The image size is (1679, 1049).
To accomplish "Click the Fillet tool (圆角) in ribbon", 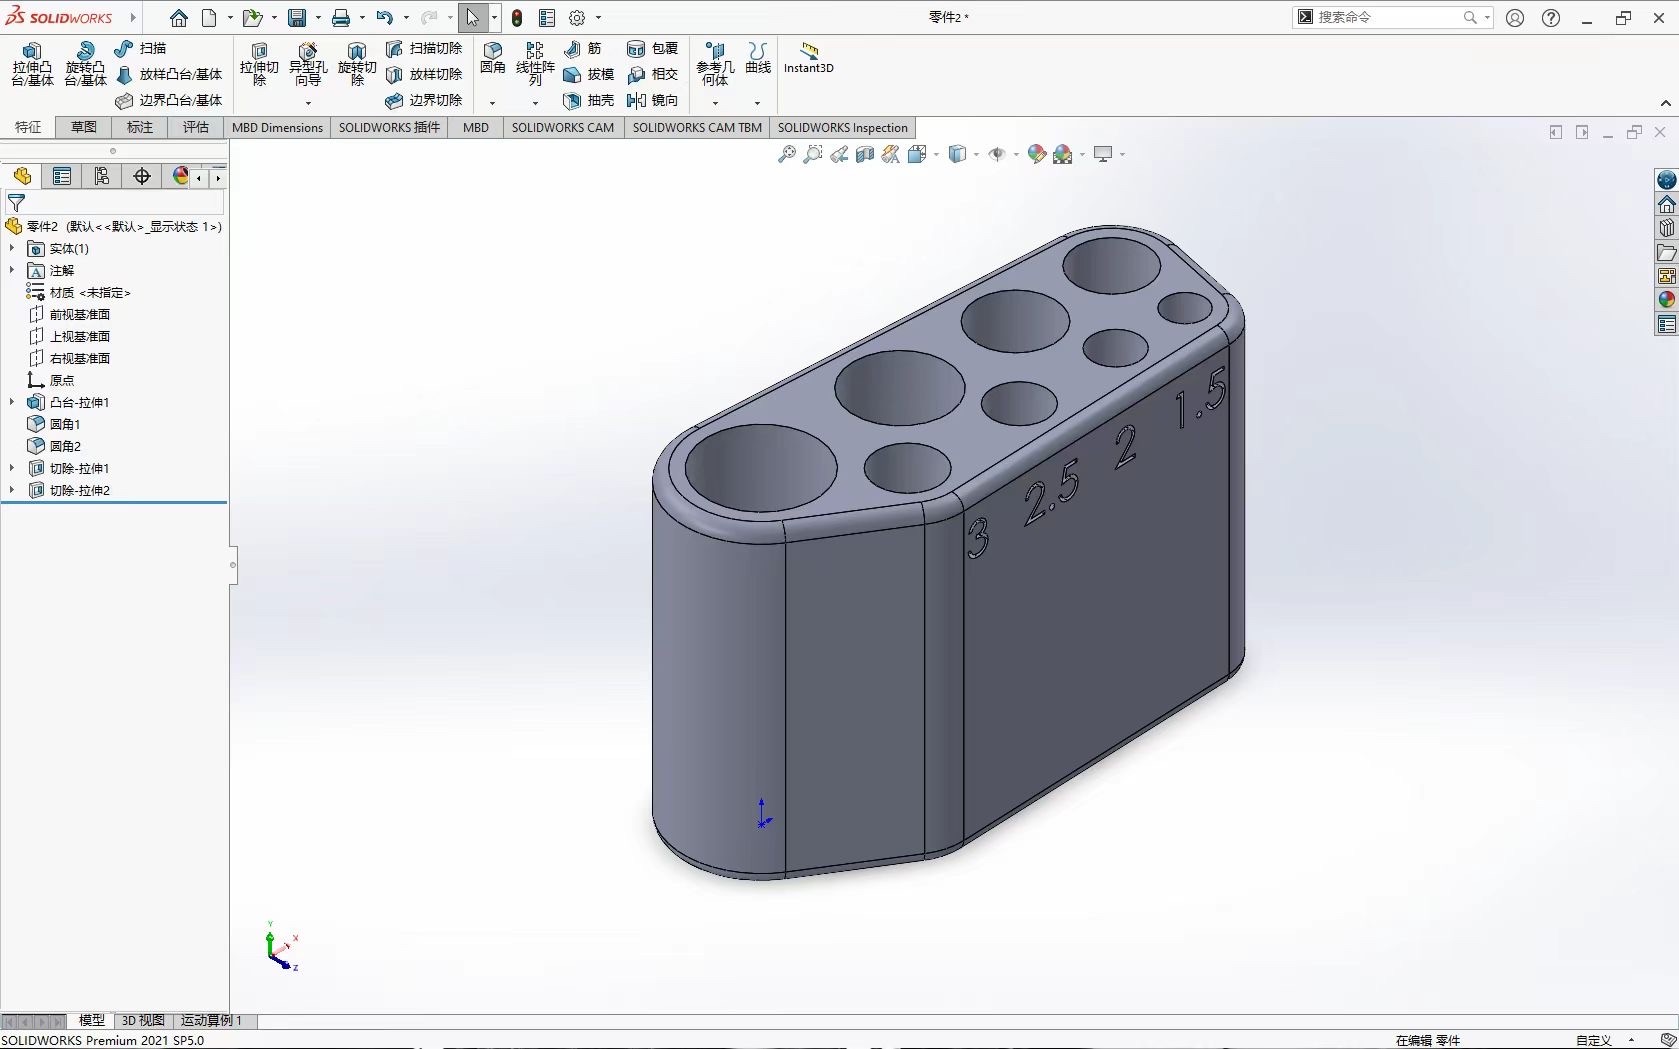I will coord(493,58).
